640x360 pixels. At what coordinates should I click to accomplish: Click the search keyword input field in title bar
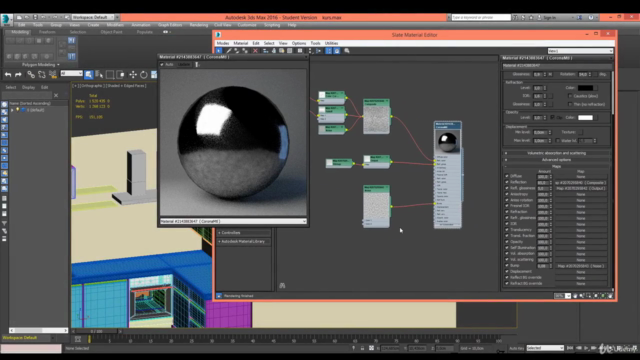481,18
